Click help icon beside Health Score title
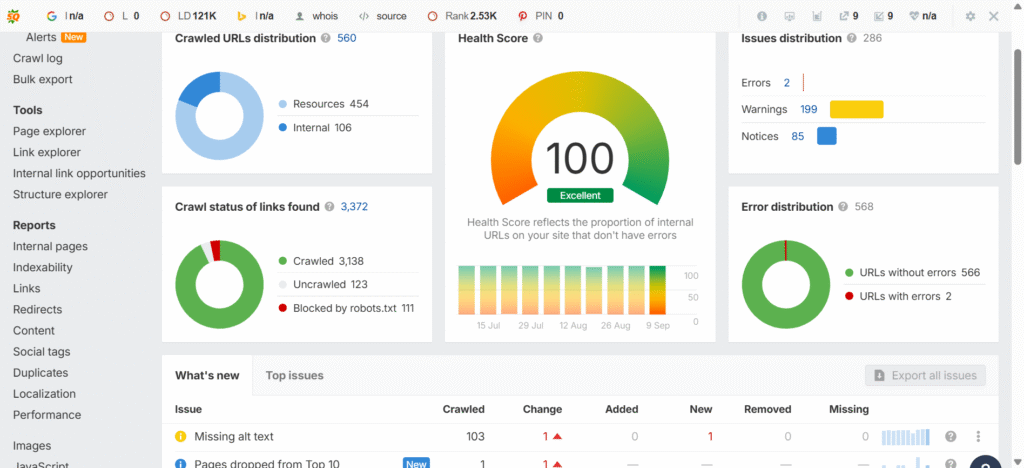Image resolution: width=1024 pixels, height=468 pixels. tap(538, 38)
